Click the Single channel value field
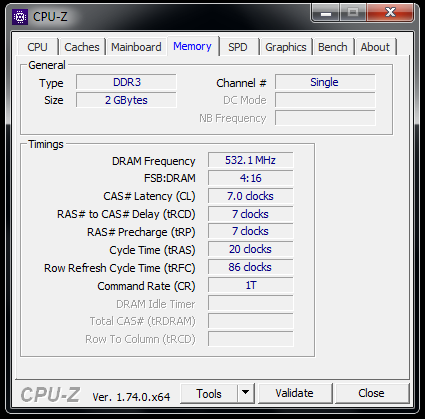The height and width of the screenshot is (419, 425). click(325, 82)
